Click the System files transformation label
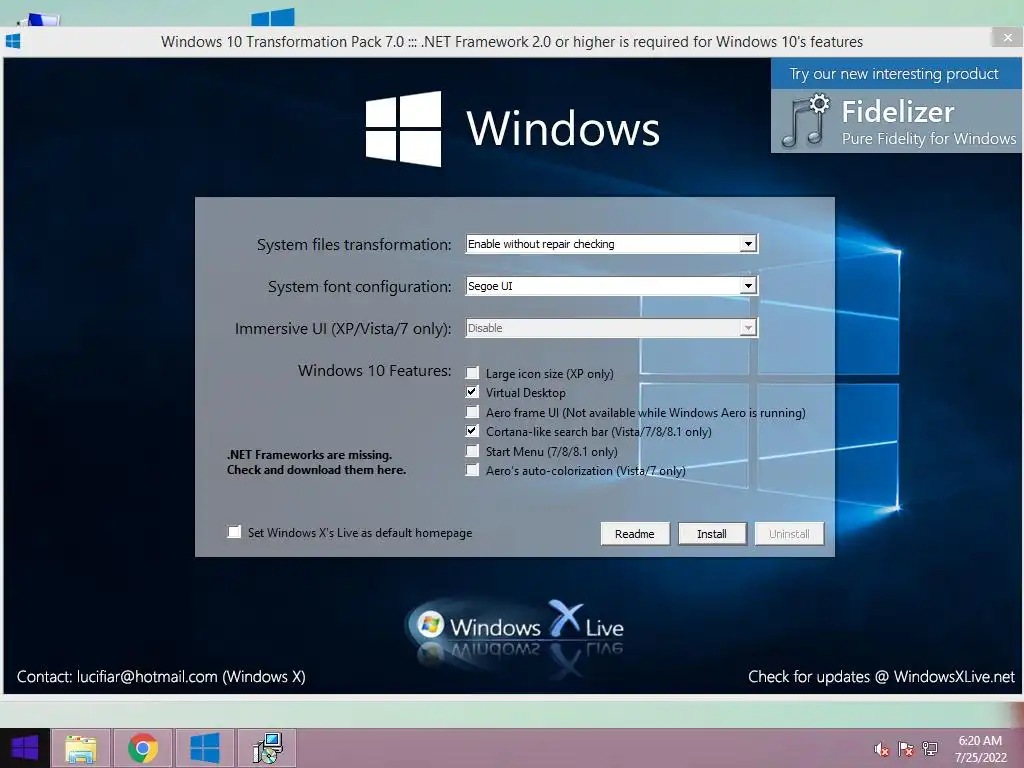Screen dimensions: 1024x768 coord(354,244)
